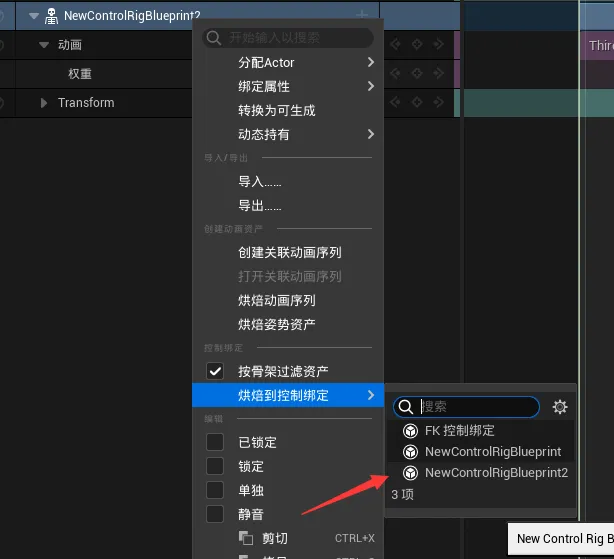Enable the 已锁定 checkbox
Viewport: 614px width, 559px height.
(x=215, y=442)
